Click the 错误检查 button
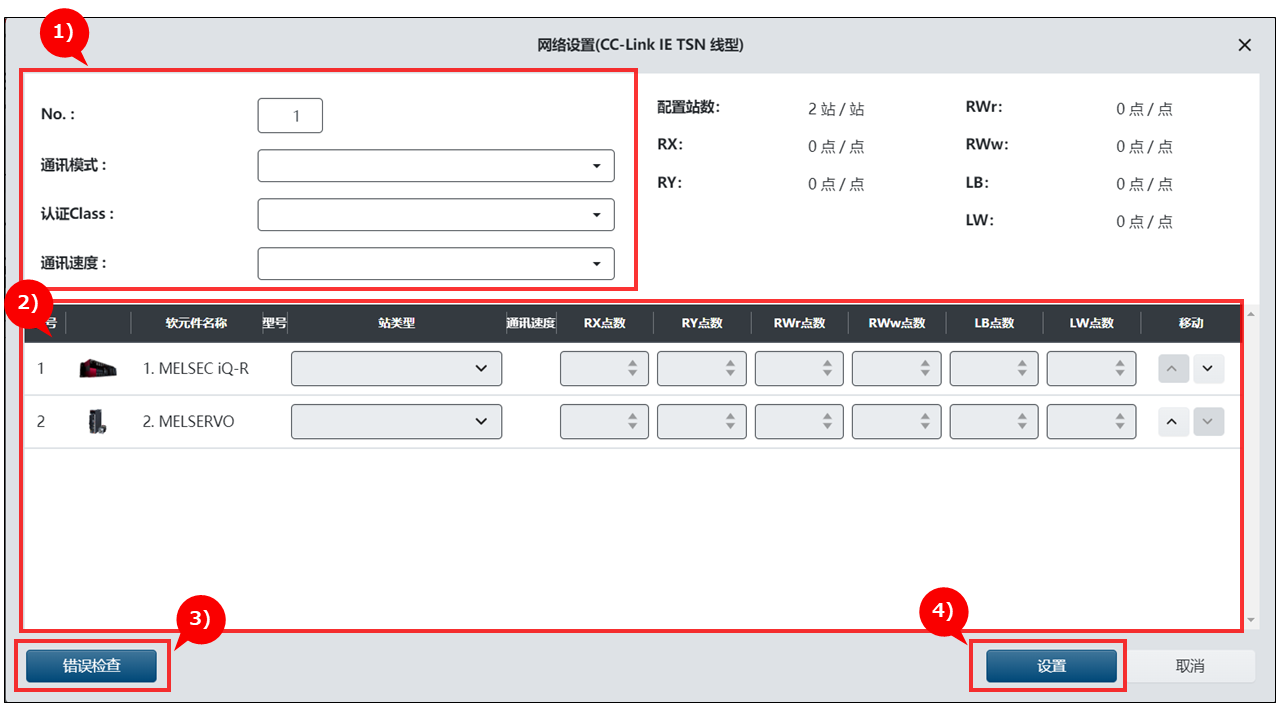 tap(91, 666)
